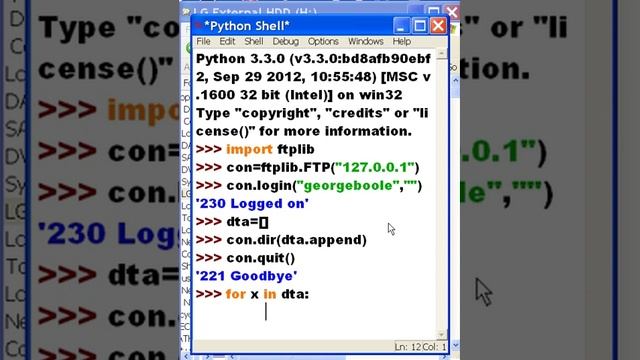
Task: Open the File menu in Python Shell
Action: coord(203,41)
